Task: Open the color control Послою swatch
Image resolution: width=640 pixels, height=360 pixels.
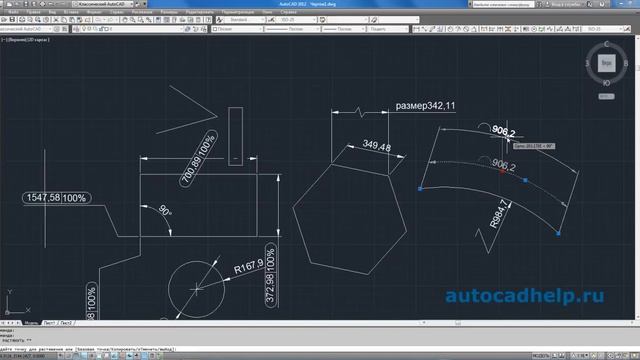Action: point(215,29)
